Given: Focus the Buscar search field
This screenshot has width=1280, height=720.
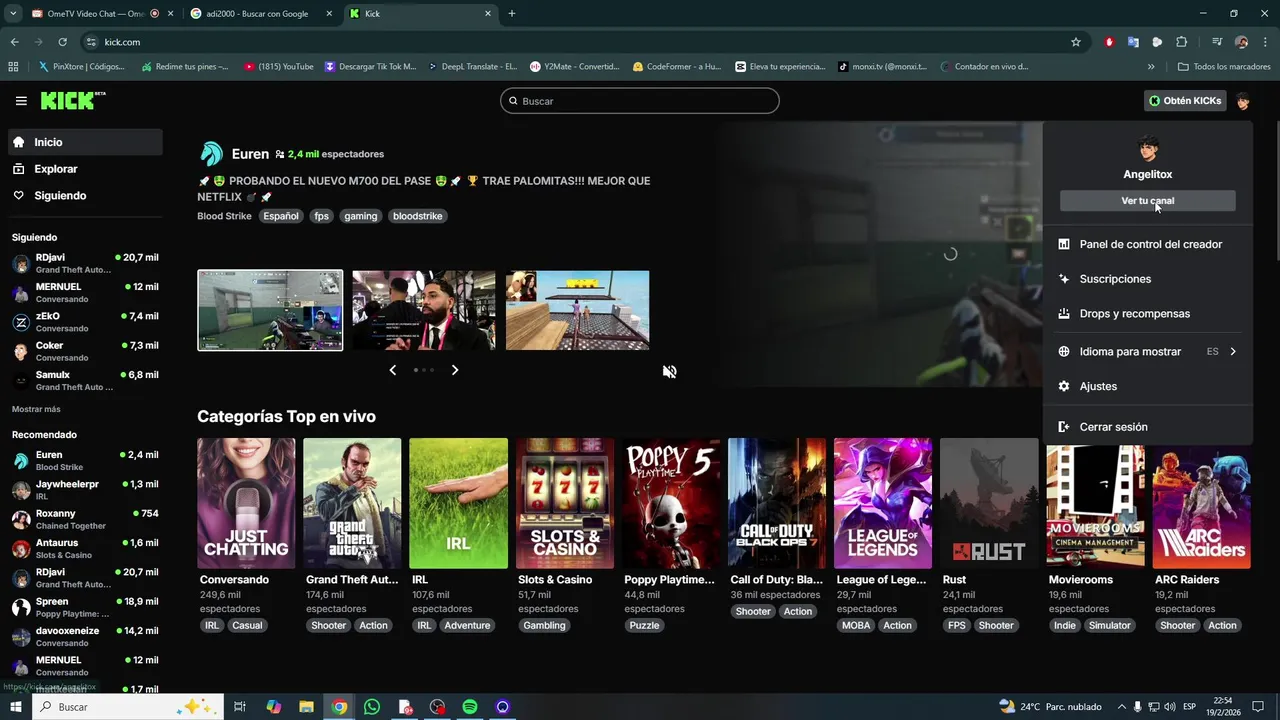Looking at the screenshot, I should (x=639, y=101).
